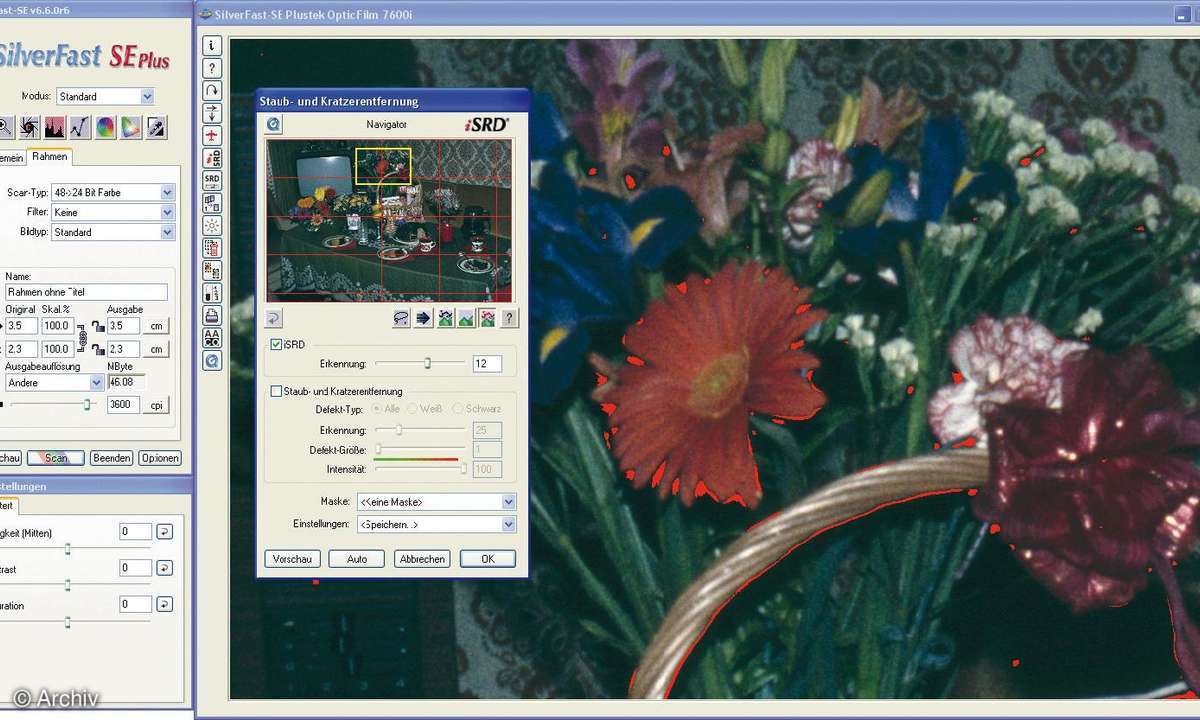Reset the Mitten brightness value
Screen dimensions: 1200x720
(x=165, y=532)
